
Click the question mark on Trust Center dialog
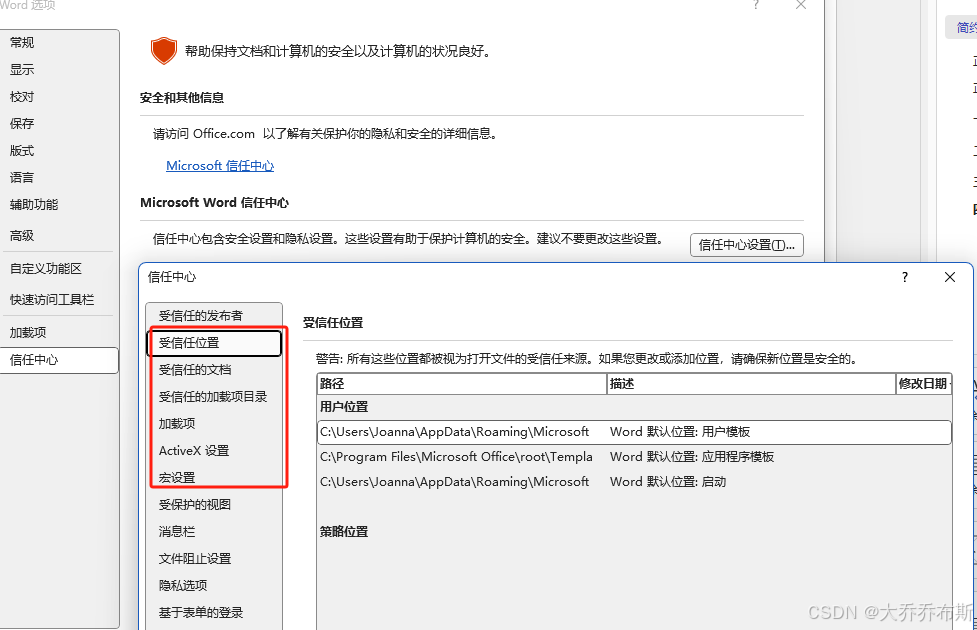[903, 277]
